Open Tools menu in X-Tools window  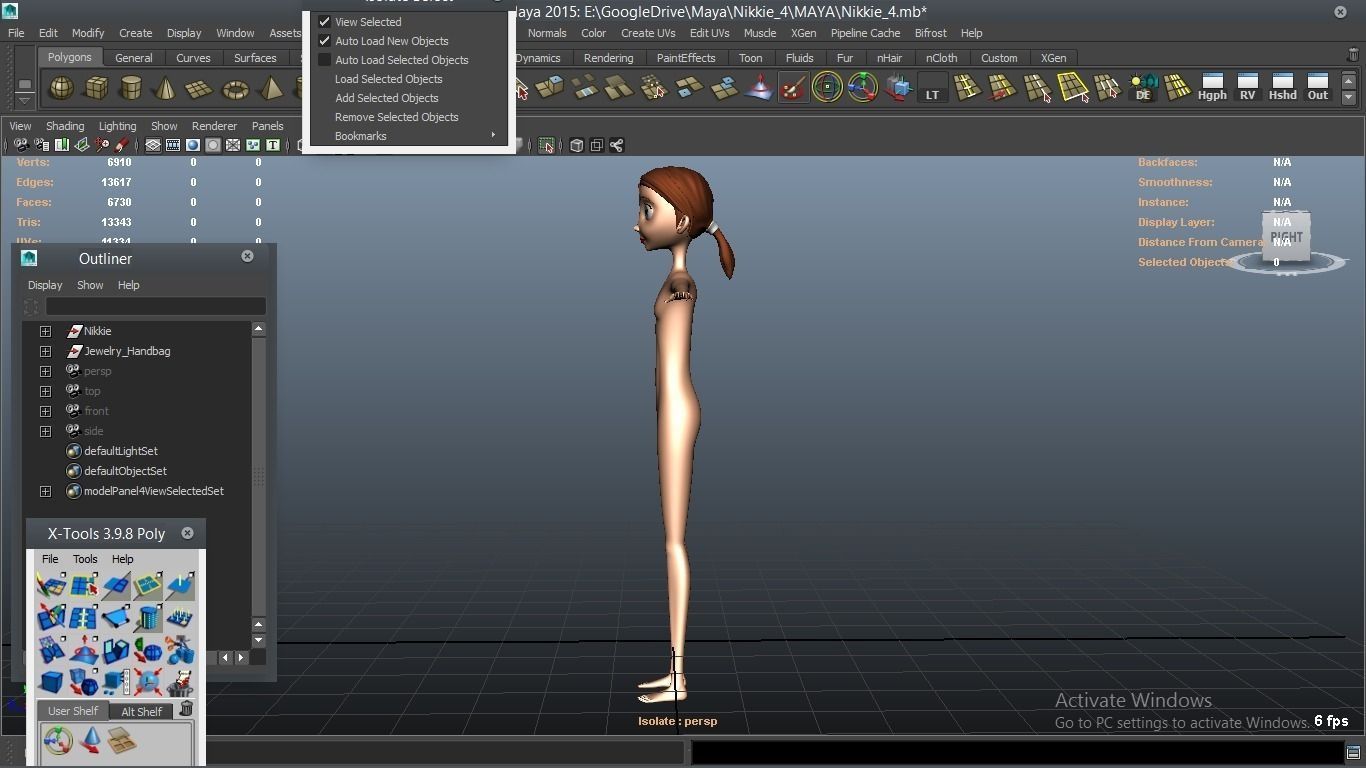(85, 559)
